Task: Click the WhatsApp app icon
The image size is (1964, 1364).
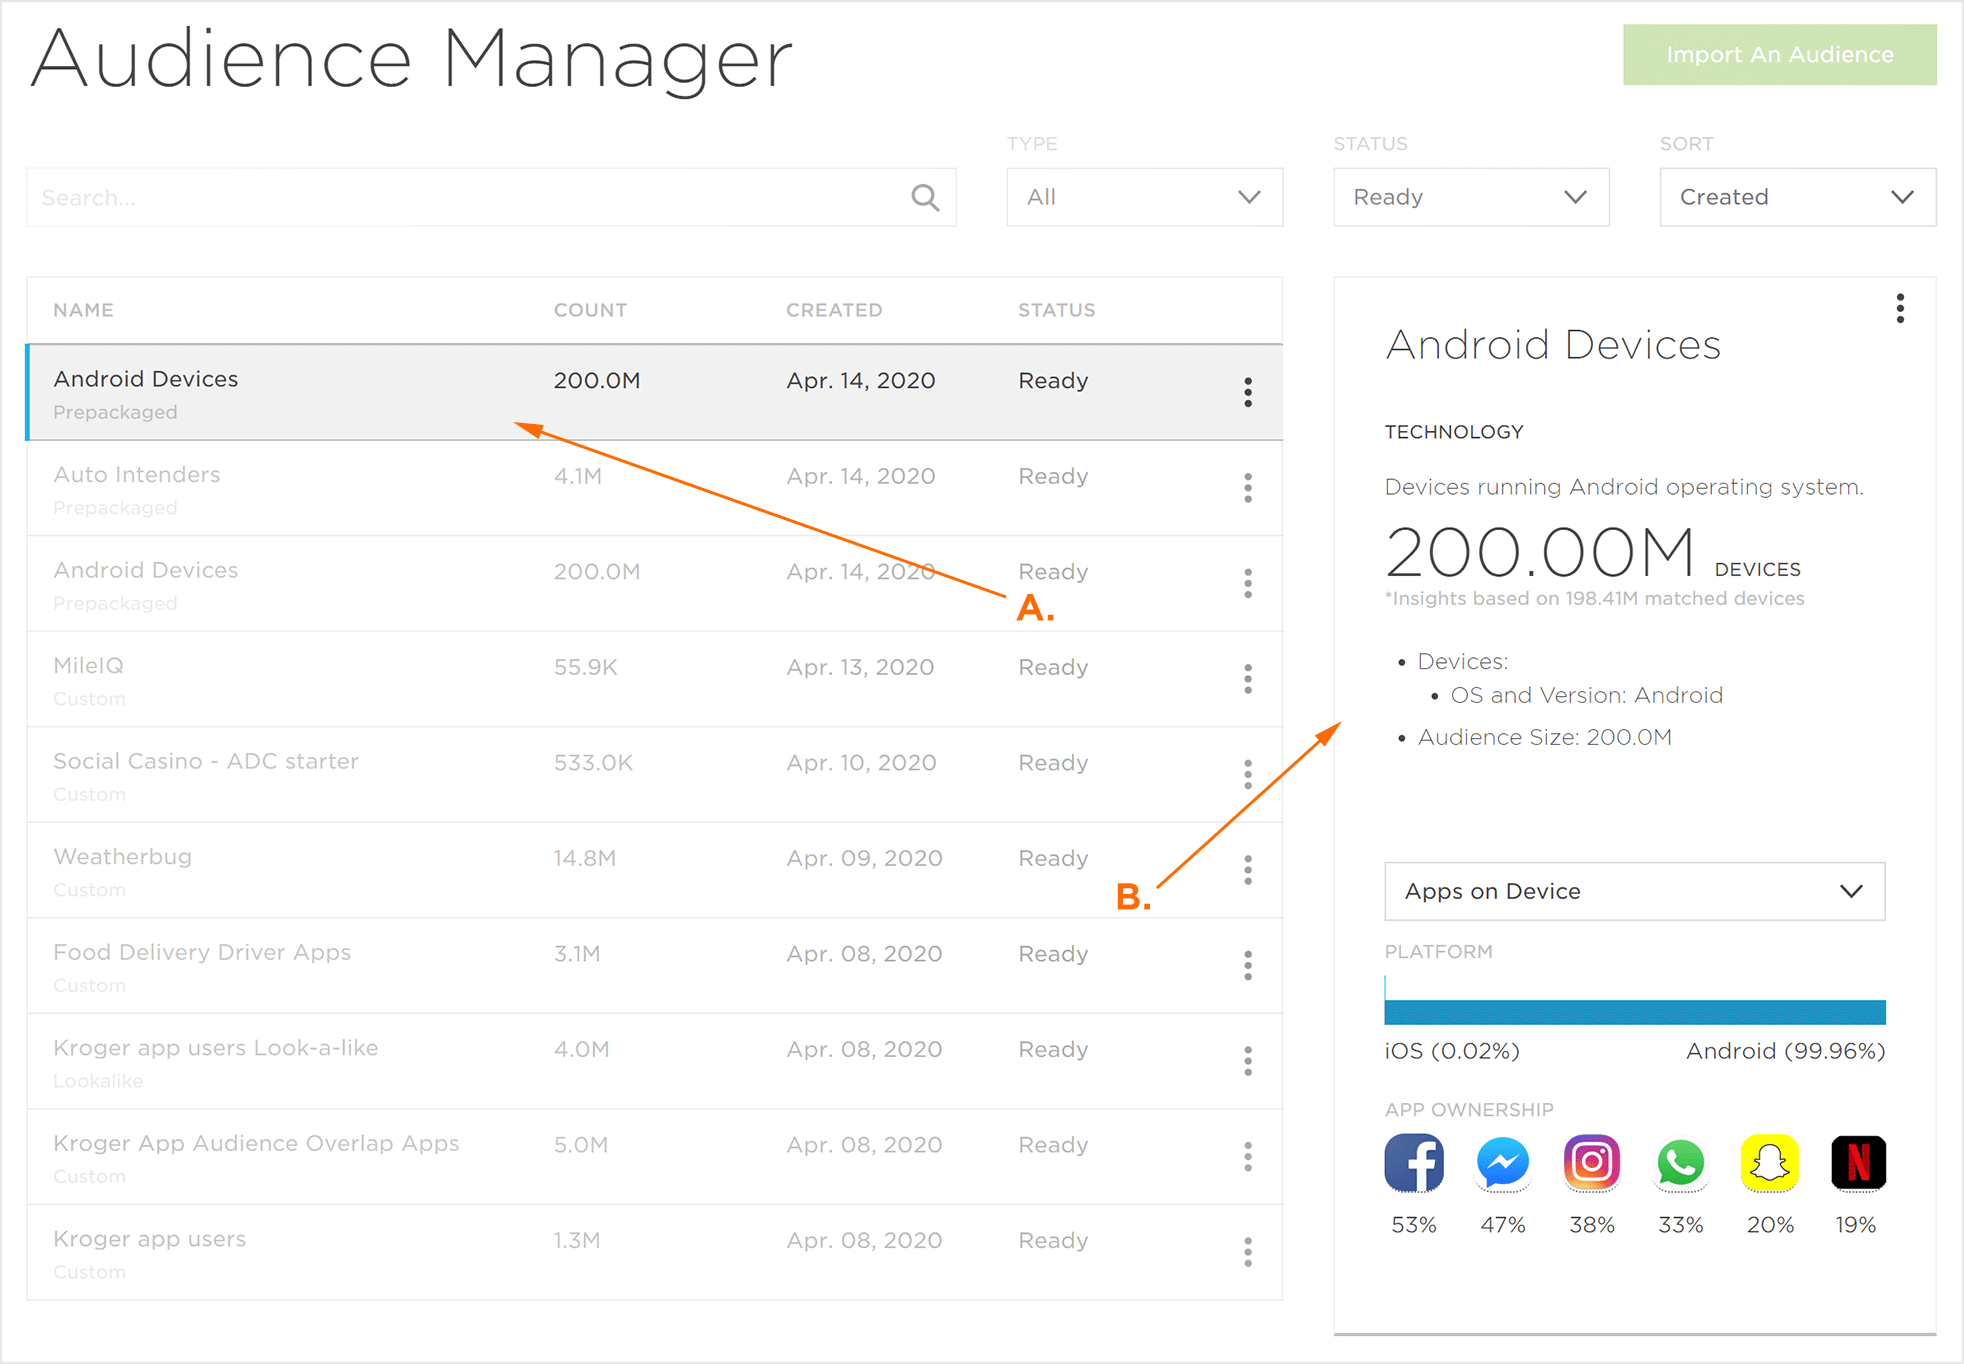Action: (1680, 1163)
